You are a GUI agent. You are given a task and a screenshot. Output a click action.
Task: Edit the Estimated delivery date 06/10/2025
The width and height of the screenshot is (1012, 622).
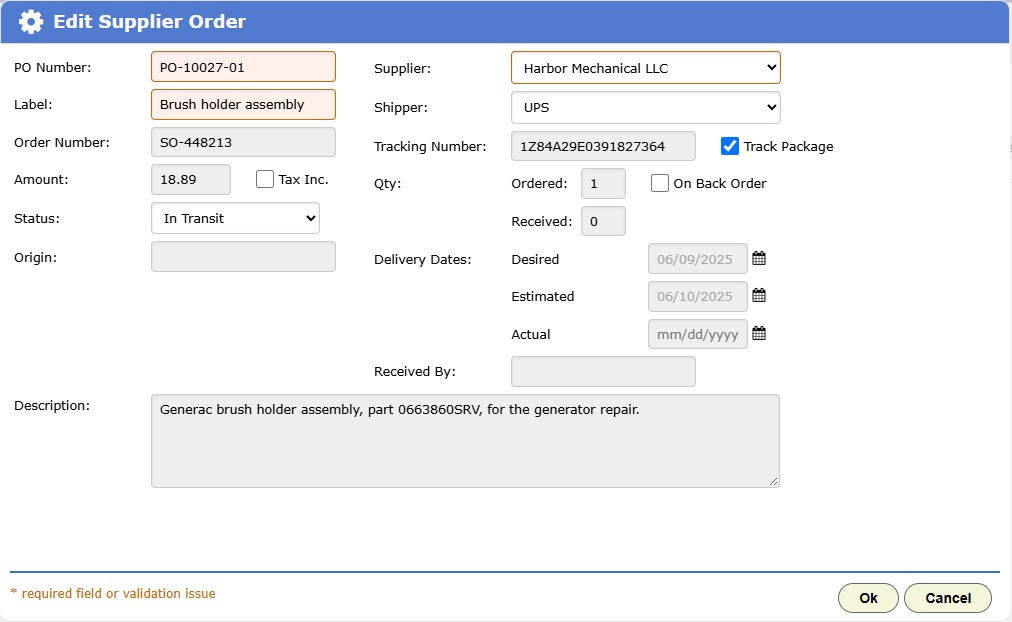(x=698, y=296)
